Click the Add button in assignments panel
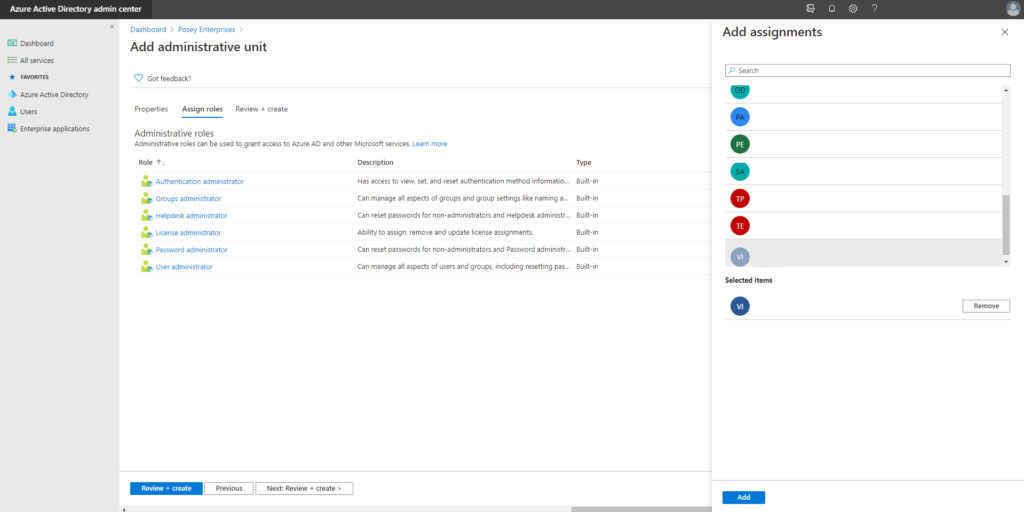This screenshot has width=1024, height=512. coord(743,498)
